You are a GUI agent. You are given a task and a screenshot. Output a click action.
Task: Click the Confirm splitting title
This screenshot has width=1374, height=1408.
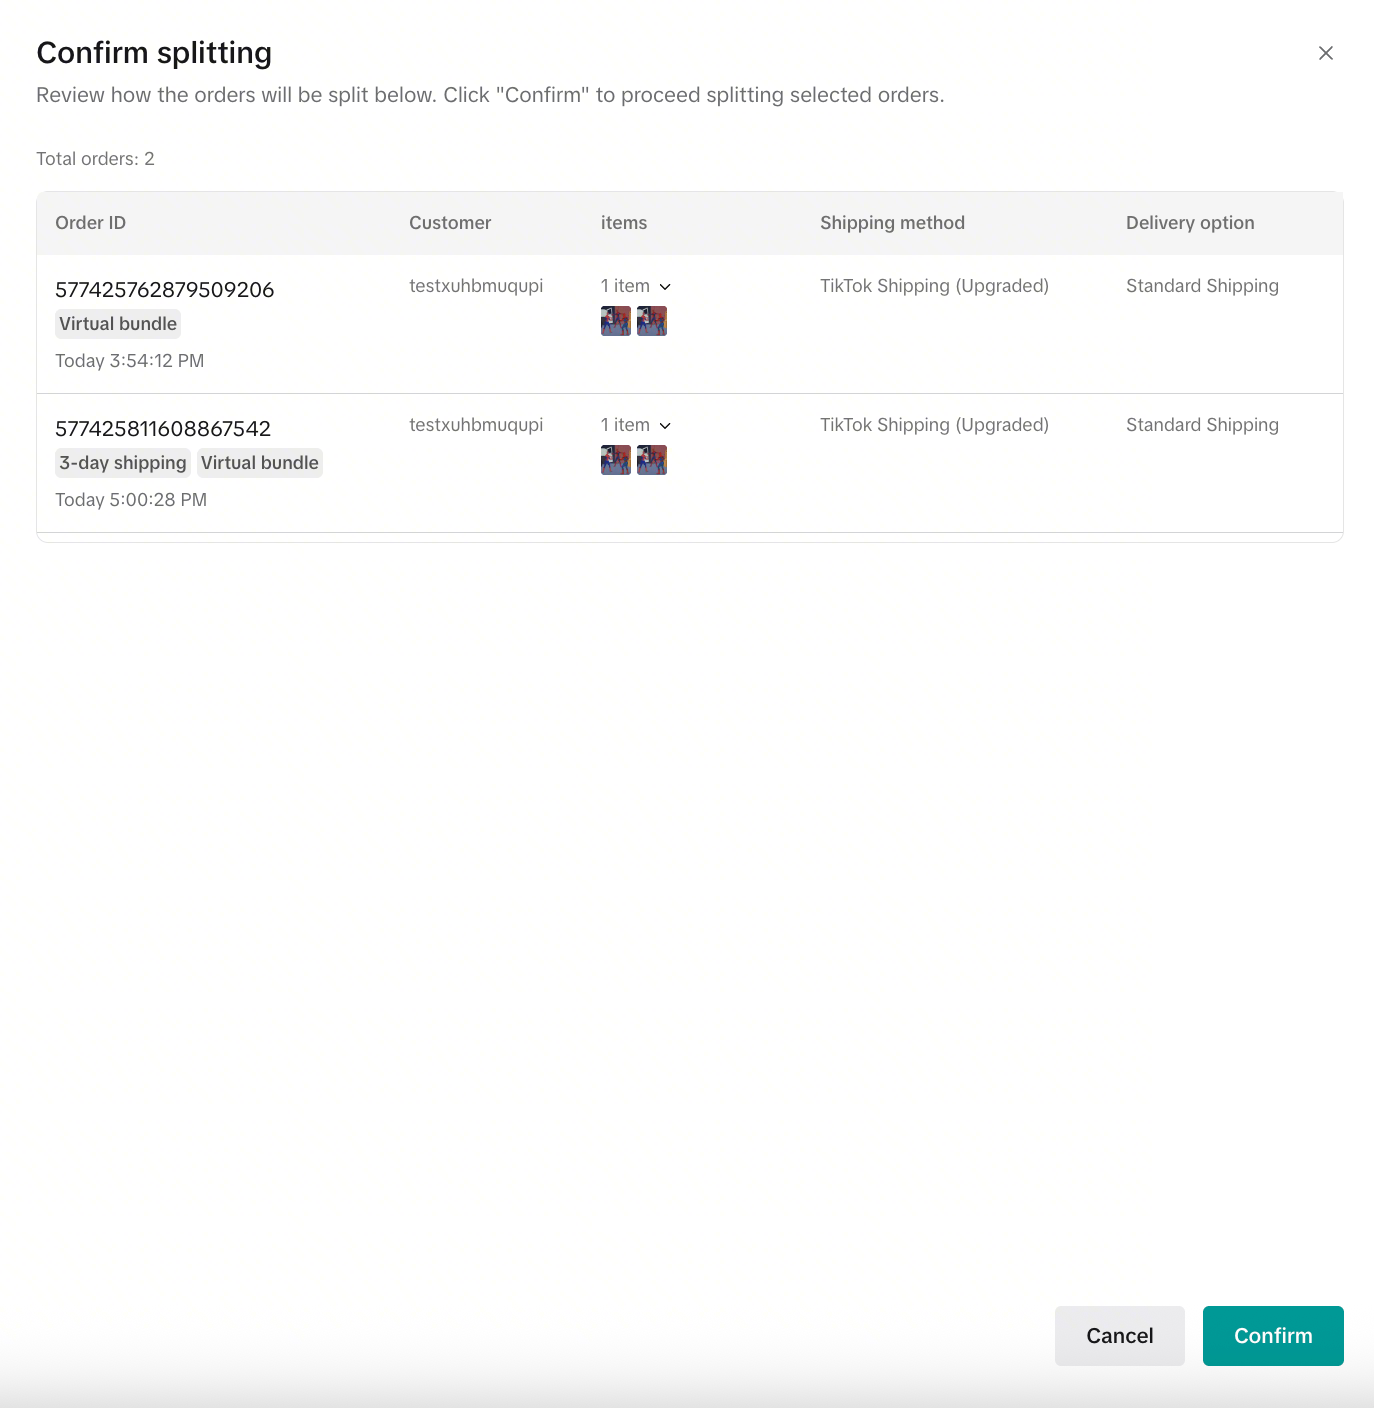click(x=154, y=53)
